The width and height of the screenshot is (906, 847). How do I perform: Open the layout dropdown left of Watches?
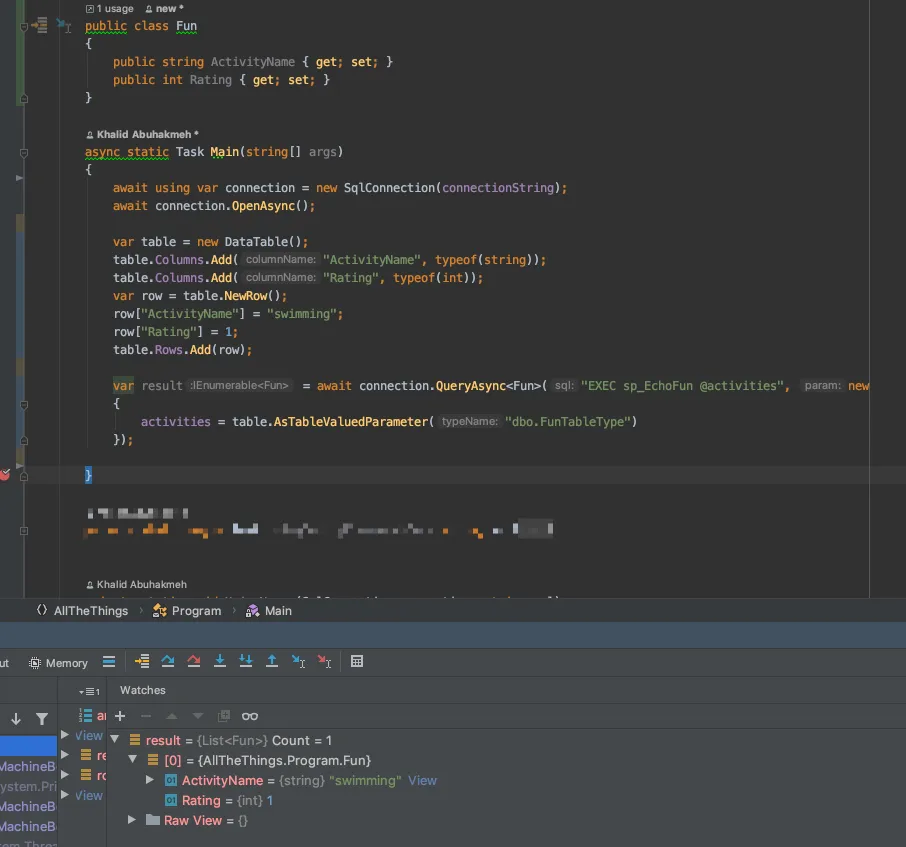(x=90, y=692)
